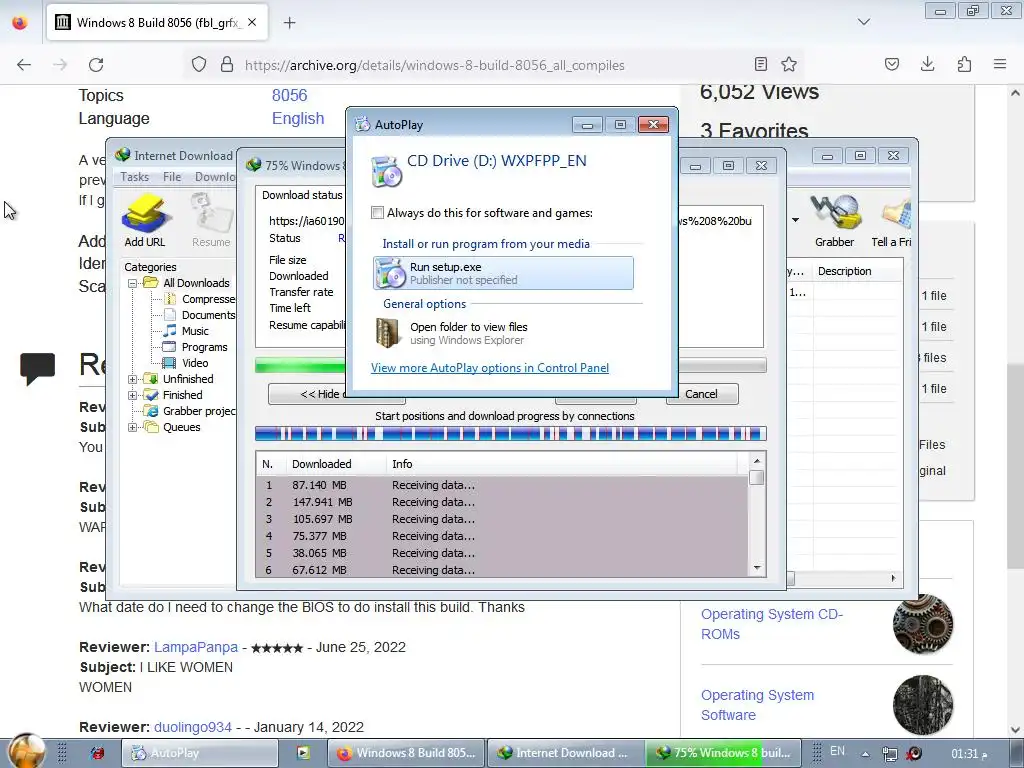Expand the Queues category node
The image size is (1024, 768).
(x=133, y=428)
